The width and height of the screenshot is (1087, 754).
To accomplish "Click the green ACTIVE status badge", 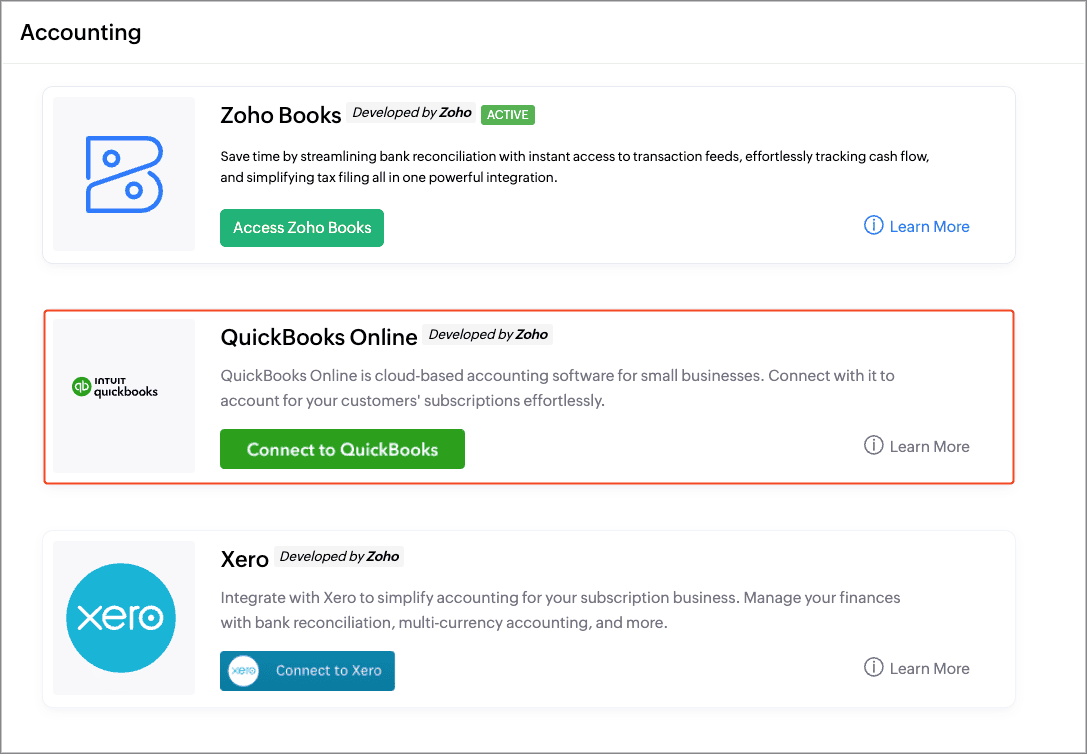I will (507, 114).
